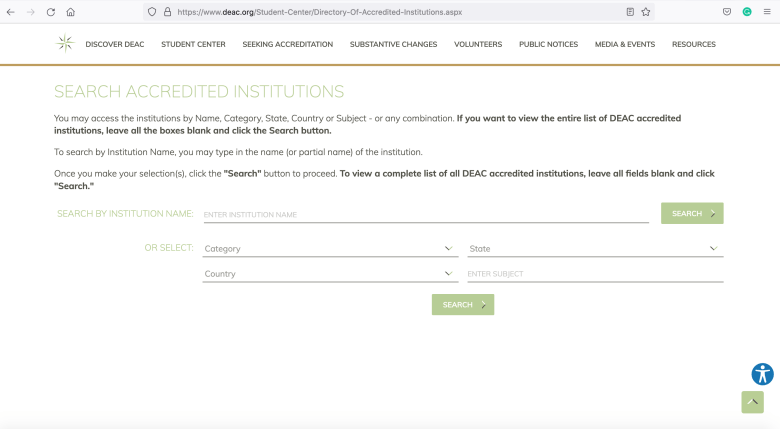The width and height of the screenshot is (780, 429).
Task: Expand the State dropdown
Action: [595, 248]
